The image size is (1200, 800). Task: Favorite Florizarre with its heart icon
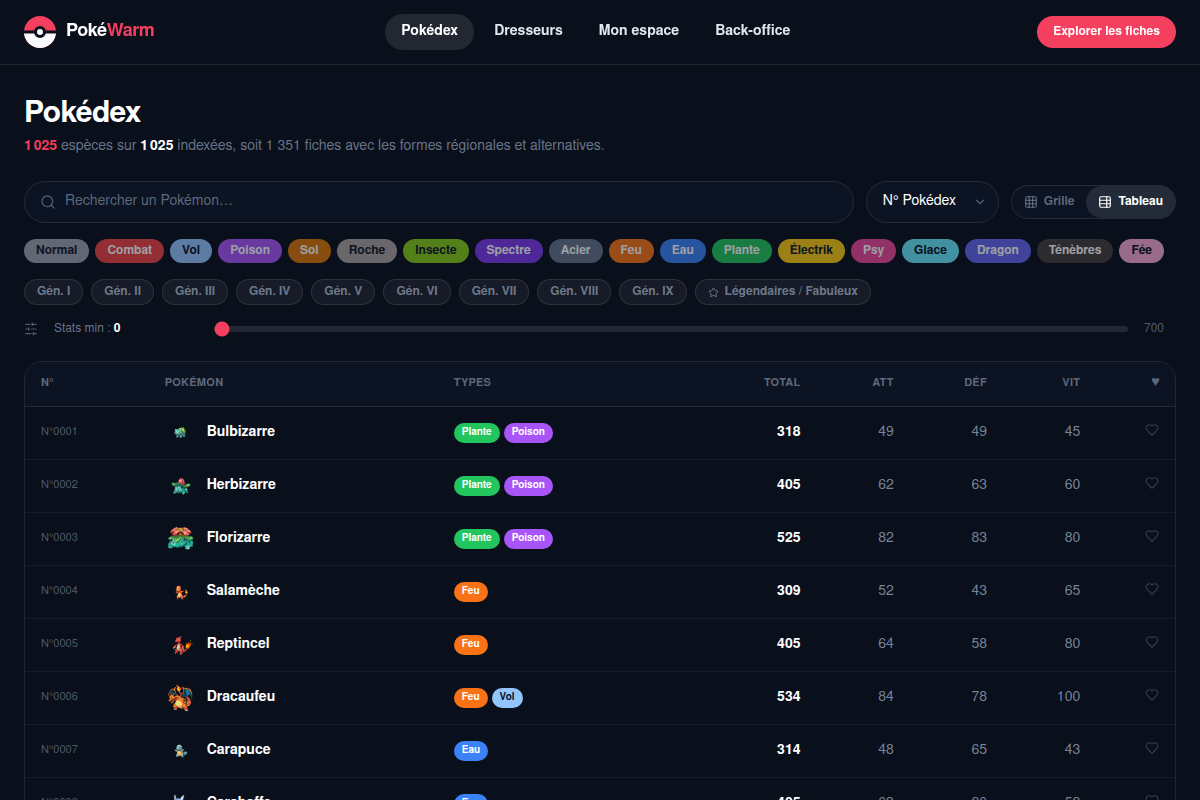pos(1152,536)
